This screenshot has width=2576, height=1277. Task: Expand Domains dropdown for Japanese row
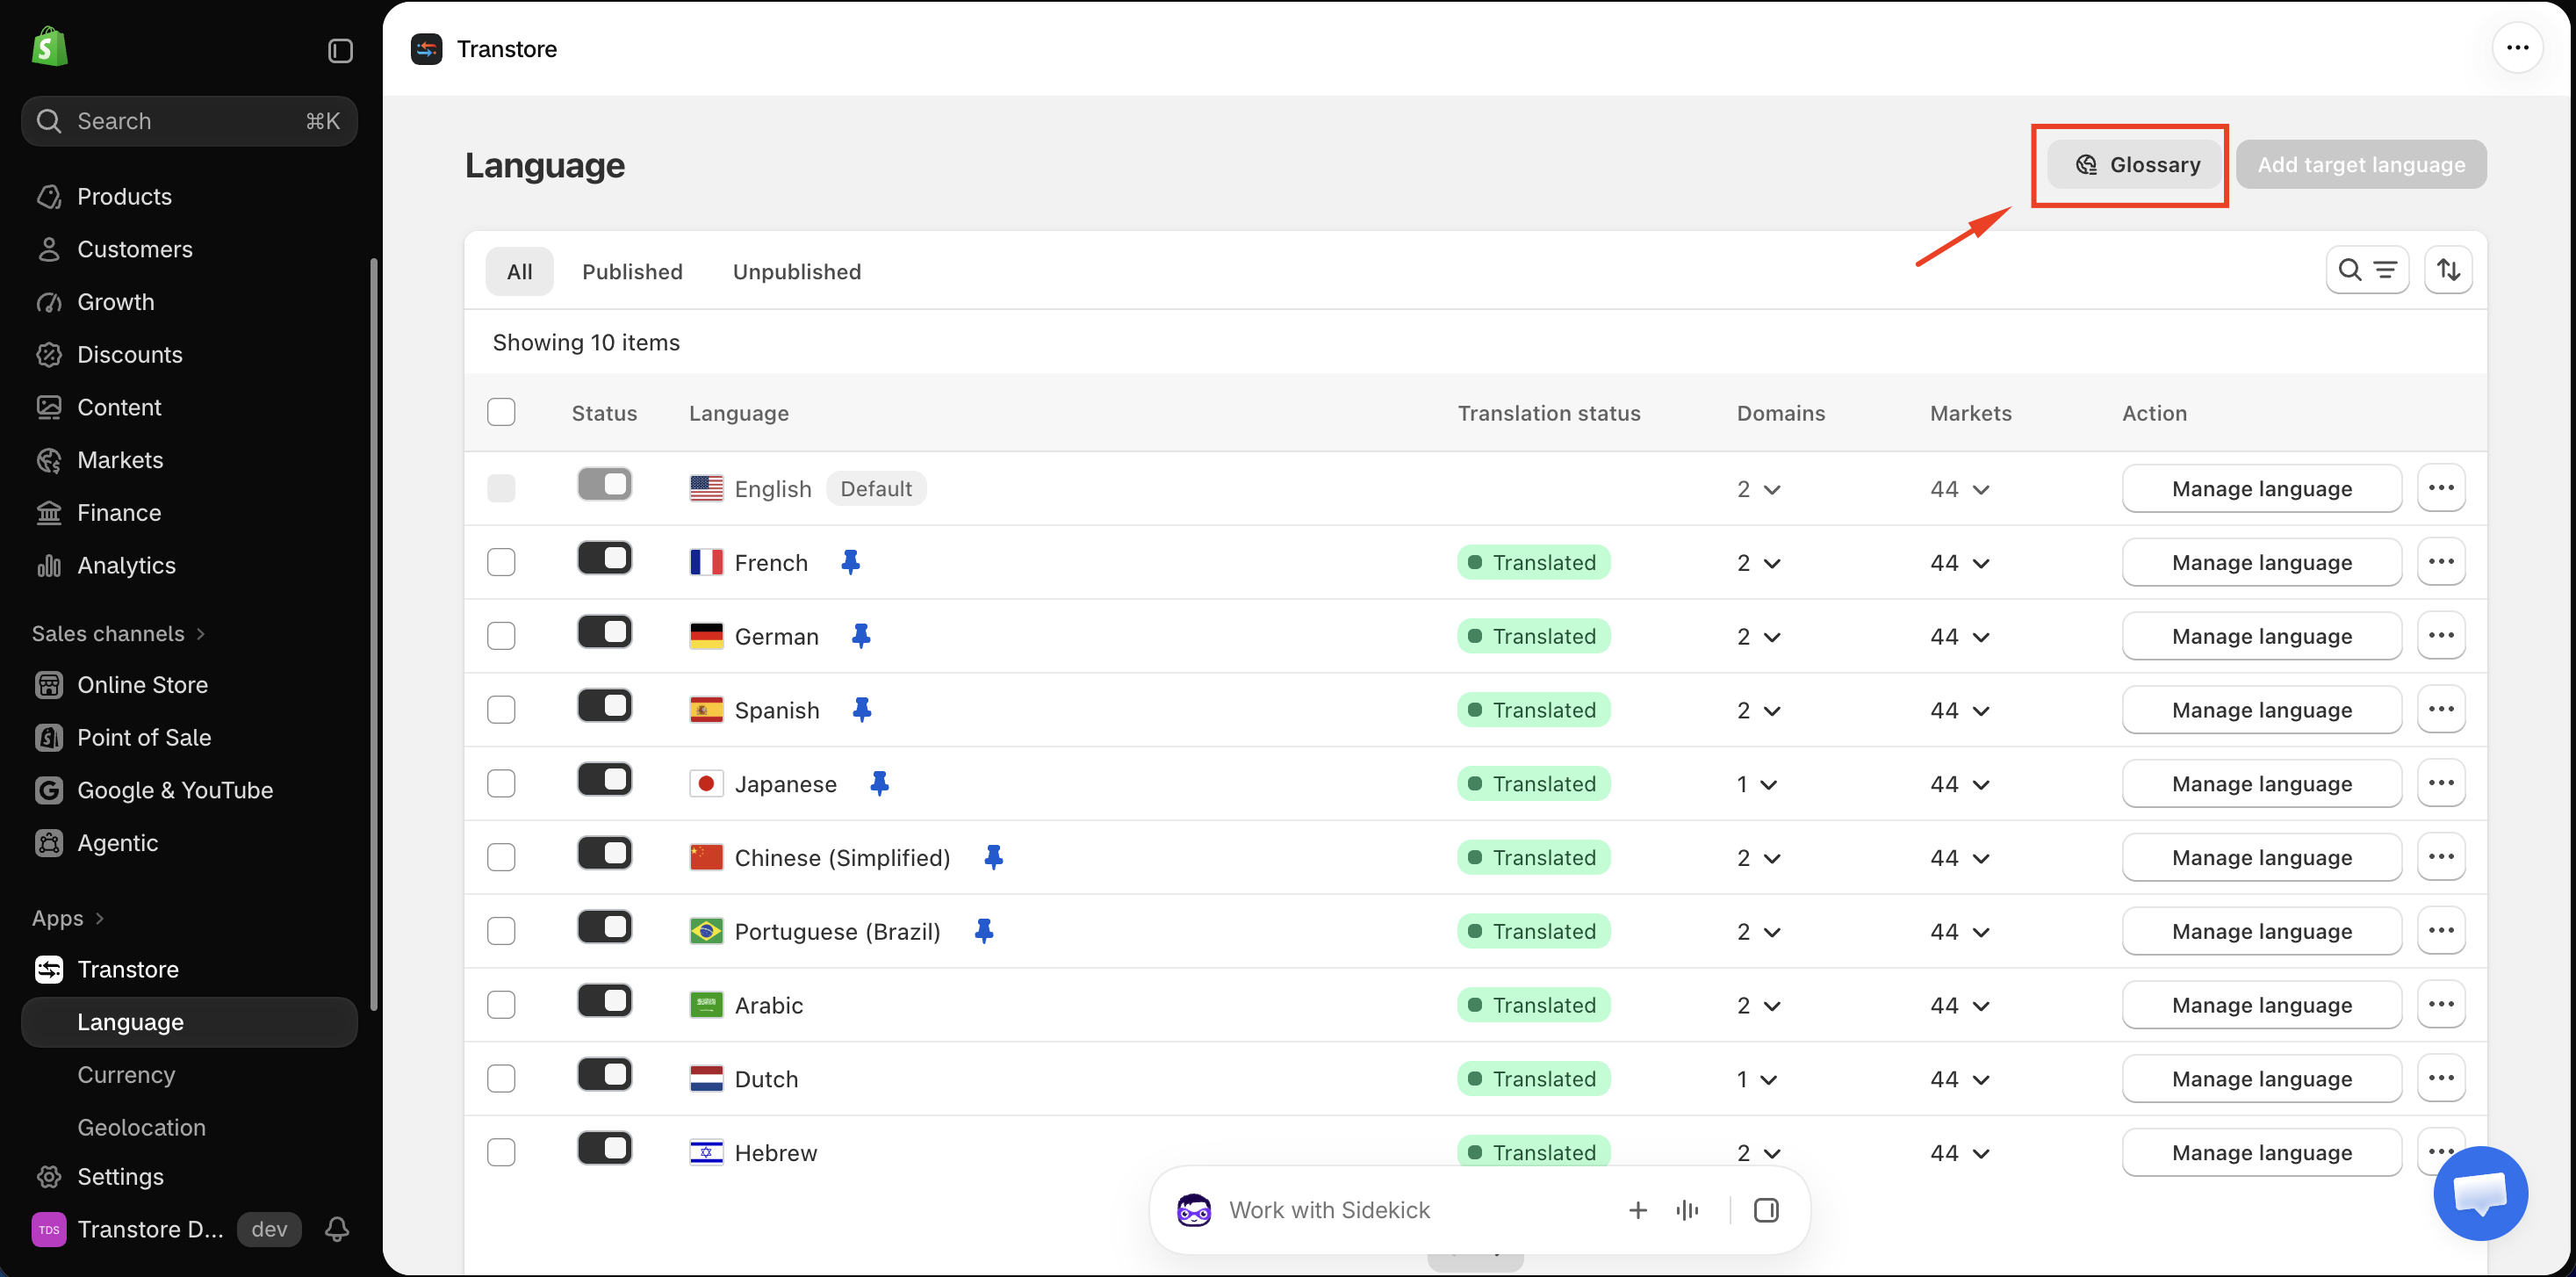coord(1757,784)
